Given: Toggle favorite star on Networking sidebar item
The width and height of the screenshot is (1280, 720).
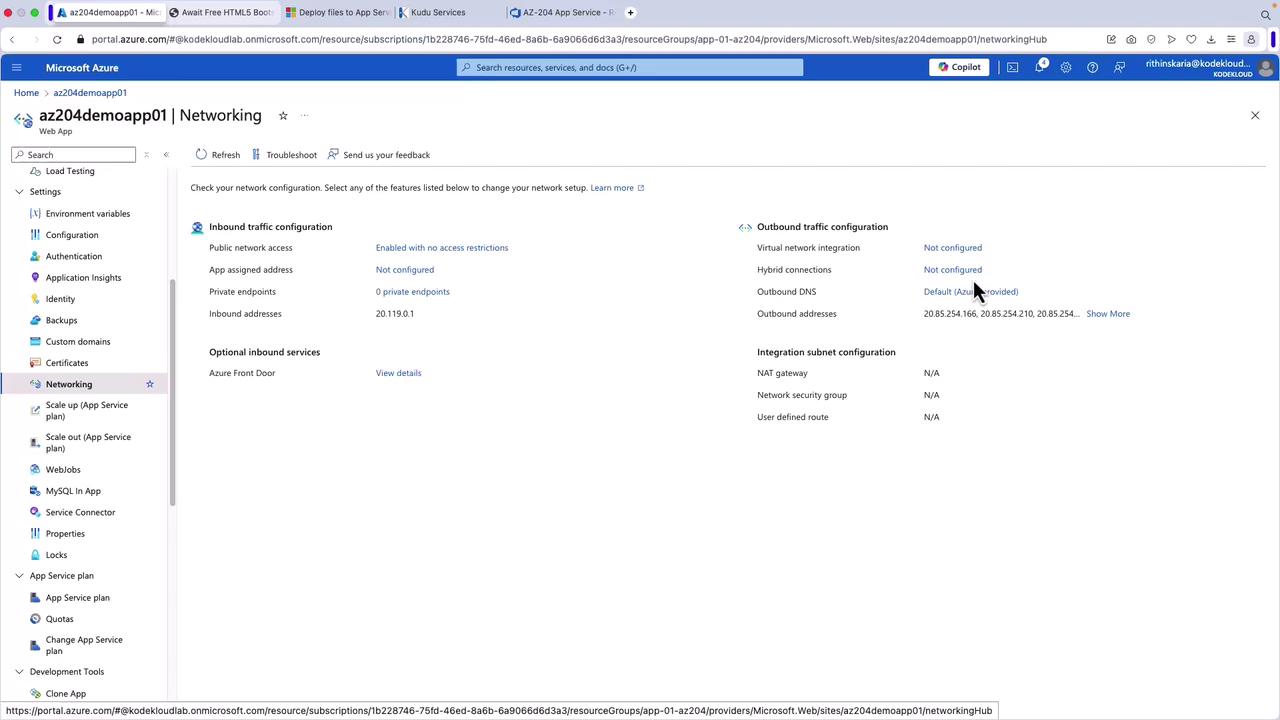Looking at the screenshot, I should point(150,384).
